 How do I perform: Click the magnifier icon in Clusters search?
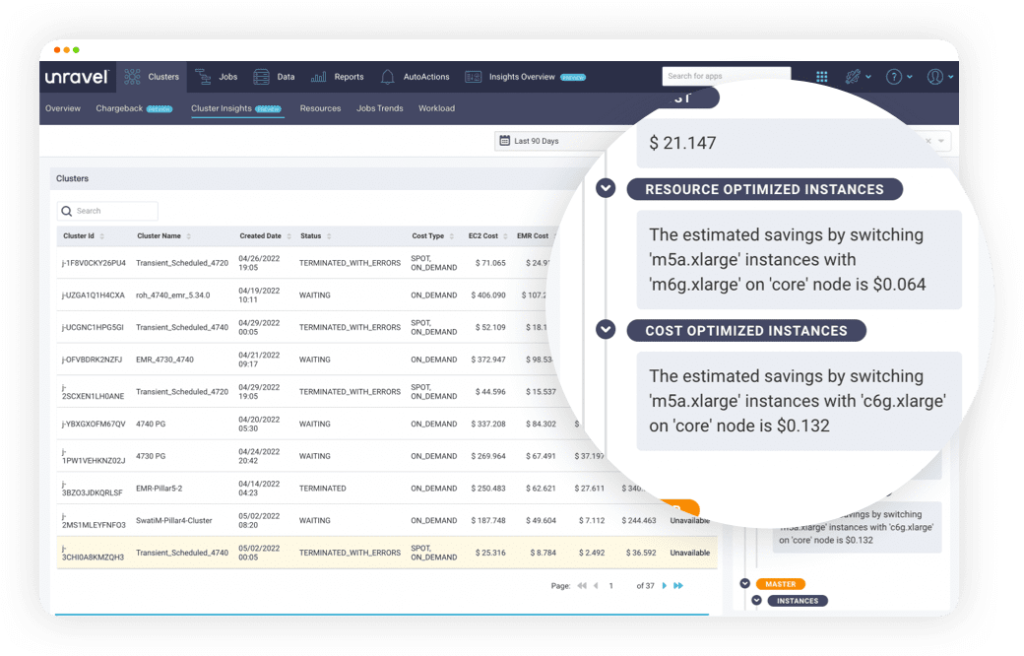pyautogui.click(x=67, y=211)
